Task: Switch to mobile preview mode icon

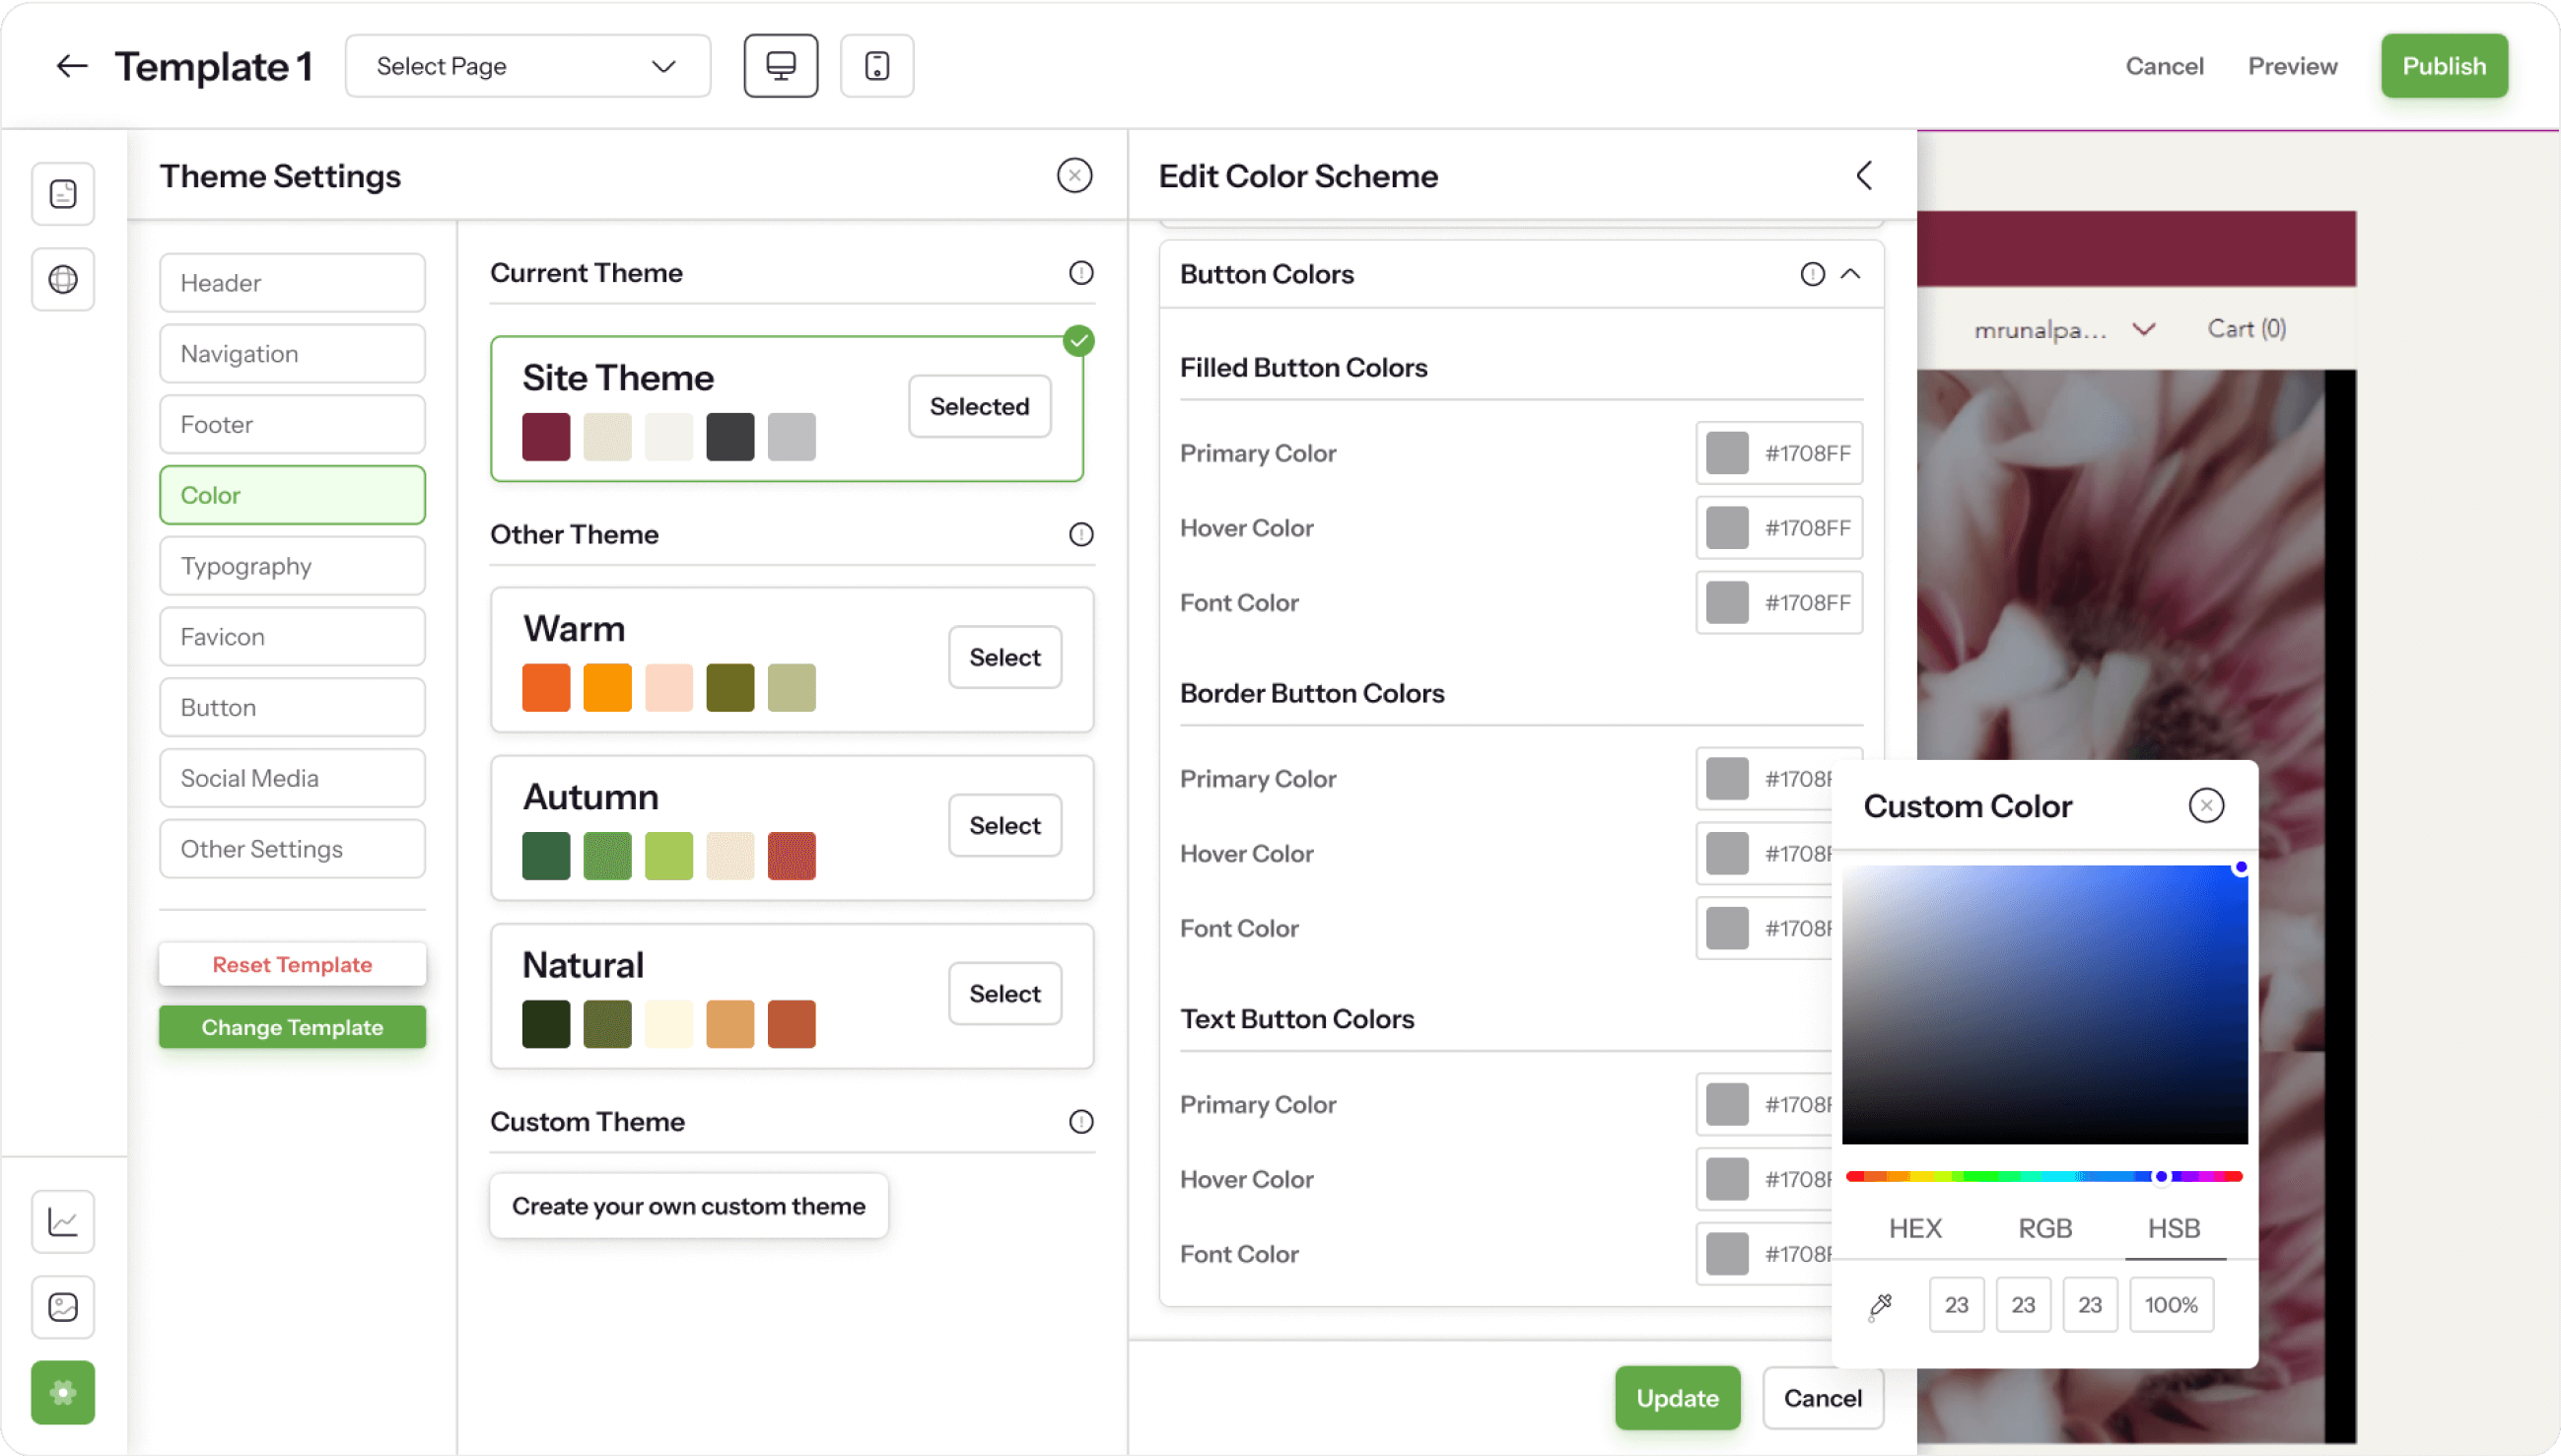Action: (x=876, y=66)
